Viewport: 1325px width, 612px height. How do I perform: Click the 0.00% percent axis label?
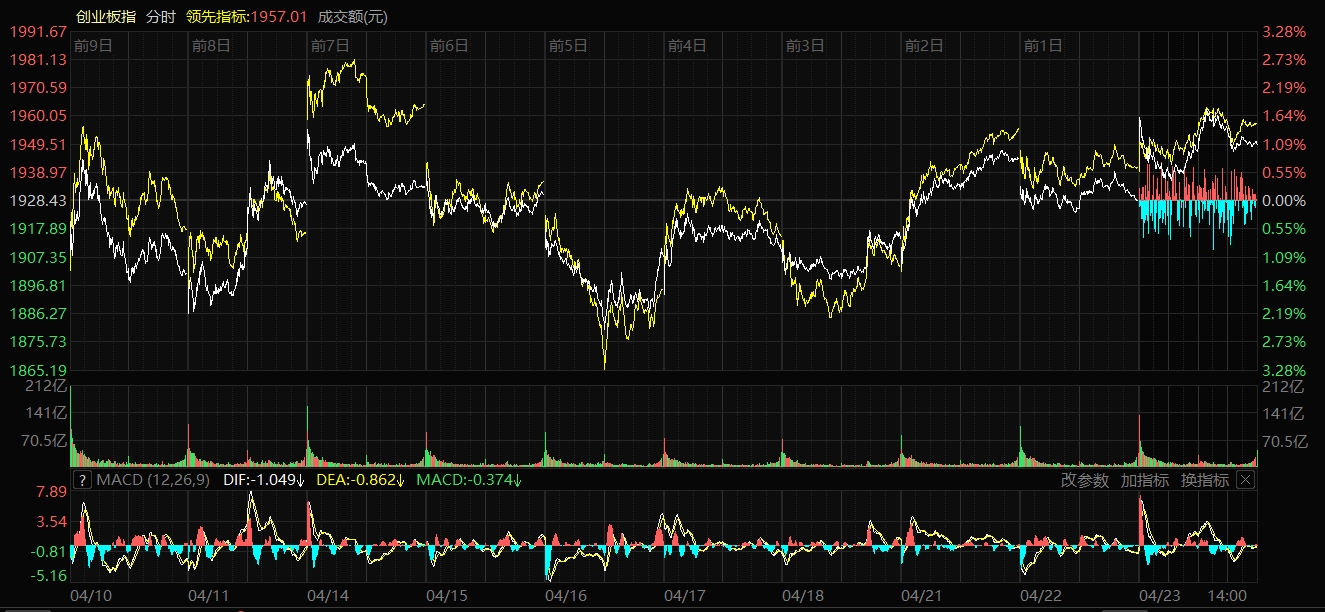coord(1285,201)
